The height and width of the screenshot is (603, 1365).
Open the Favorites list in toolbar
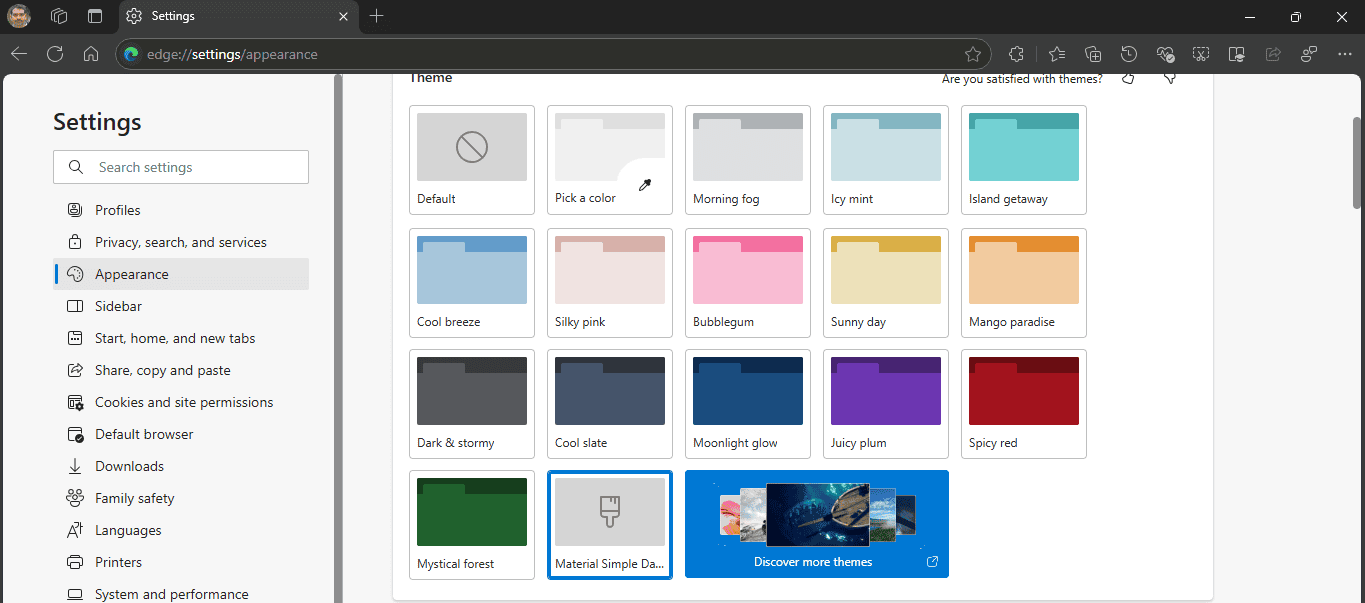(x=1057, y=54)
